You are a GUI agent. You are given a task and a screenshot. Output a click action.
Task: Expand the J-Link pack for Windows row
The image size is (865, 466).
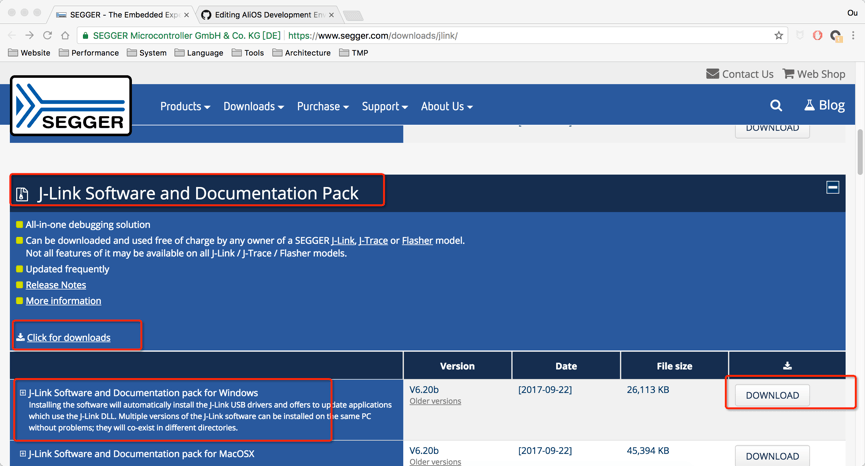click(x=23, y=393)
